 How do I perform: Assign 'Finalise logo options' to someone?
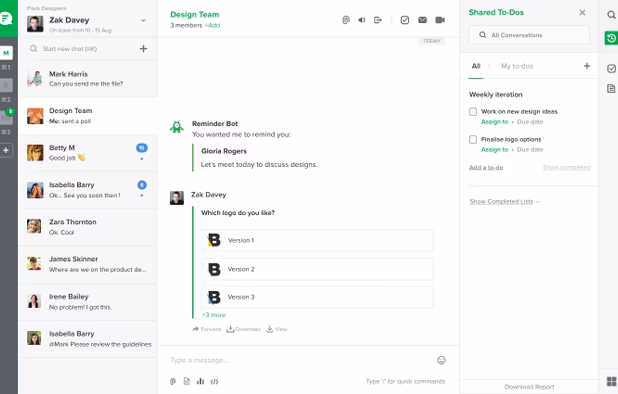click(x=495, y=150)
